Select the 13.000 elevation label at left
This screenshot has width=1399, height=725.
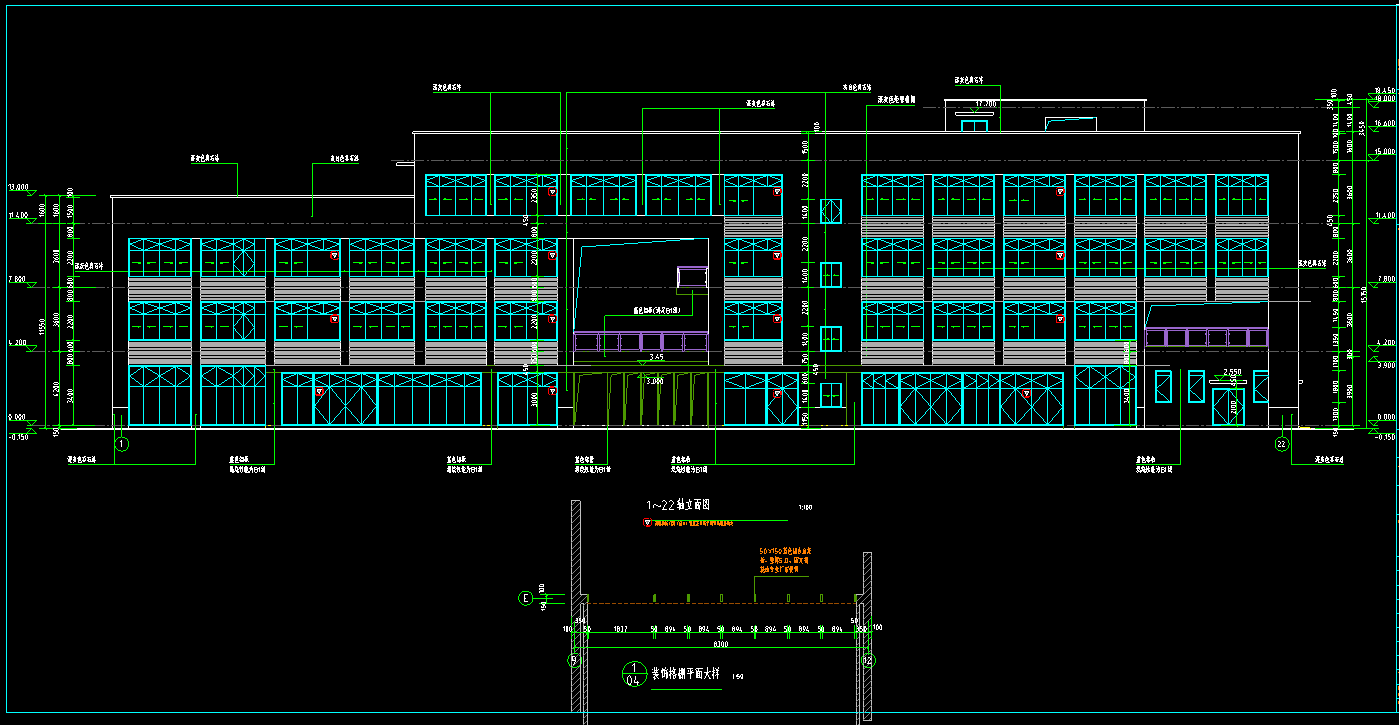click(x=18, y=187)
